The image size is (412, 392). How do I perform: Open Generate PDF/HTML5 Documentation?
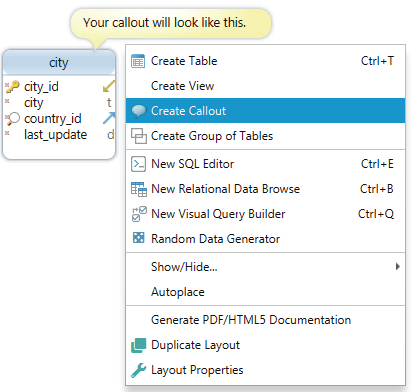point(266,320)
